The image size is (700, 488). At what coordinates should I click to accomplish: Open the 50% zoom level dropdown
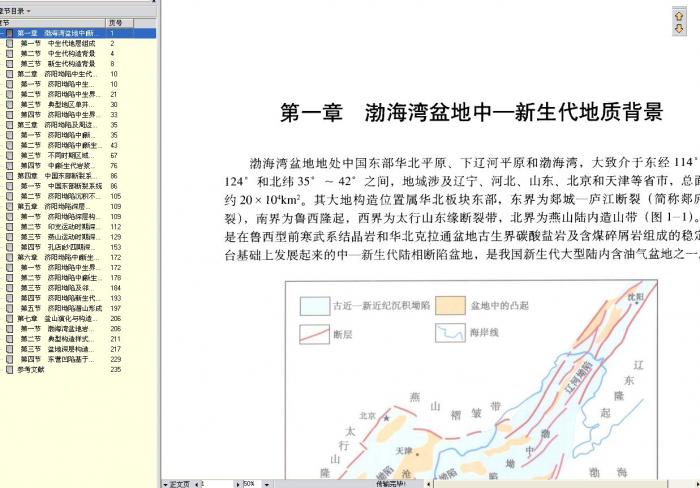[x=264, y=483]
